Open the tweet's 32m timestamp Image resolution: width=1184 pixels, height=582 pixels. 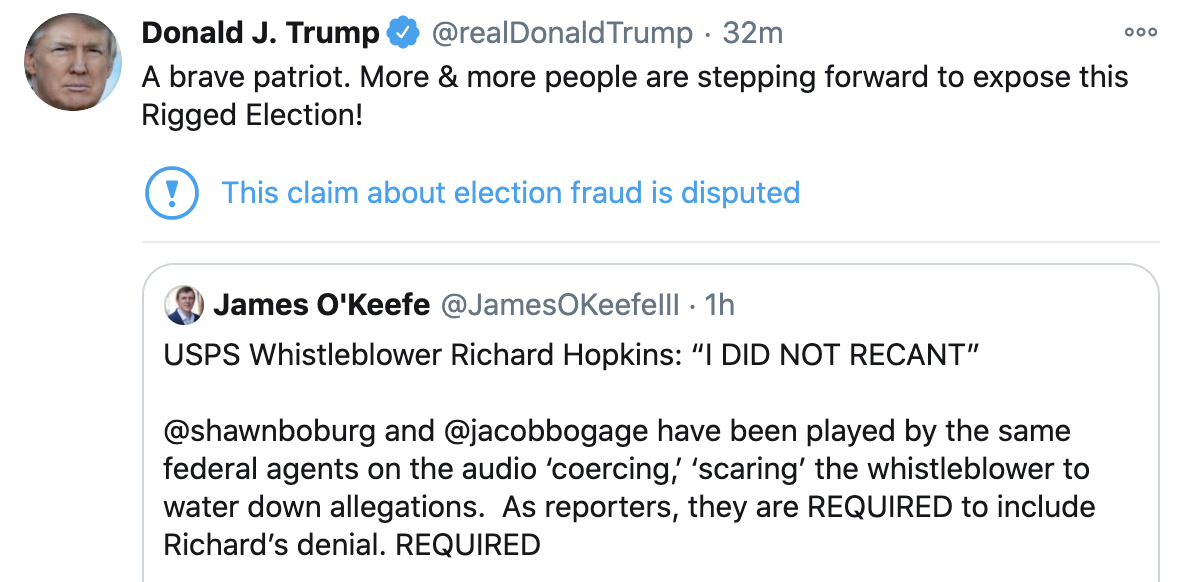click(752, 33)
